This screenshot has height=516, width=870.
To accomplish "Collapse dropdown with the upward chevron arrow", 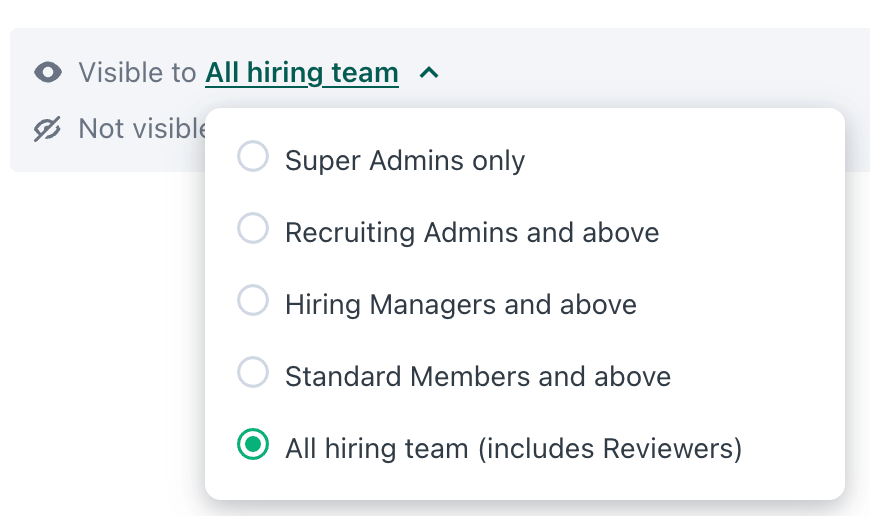I will [429, 73].
